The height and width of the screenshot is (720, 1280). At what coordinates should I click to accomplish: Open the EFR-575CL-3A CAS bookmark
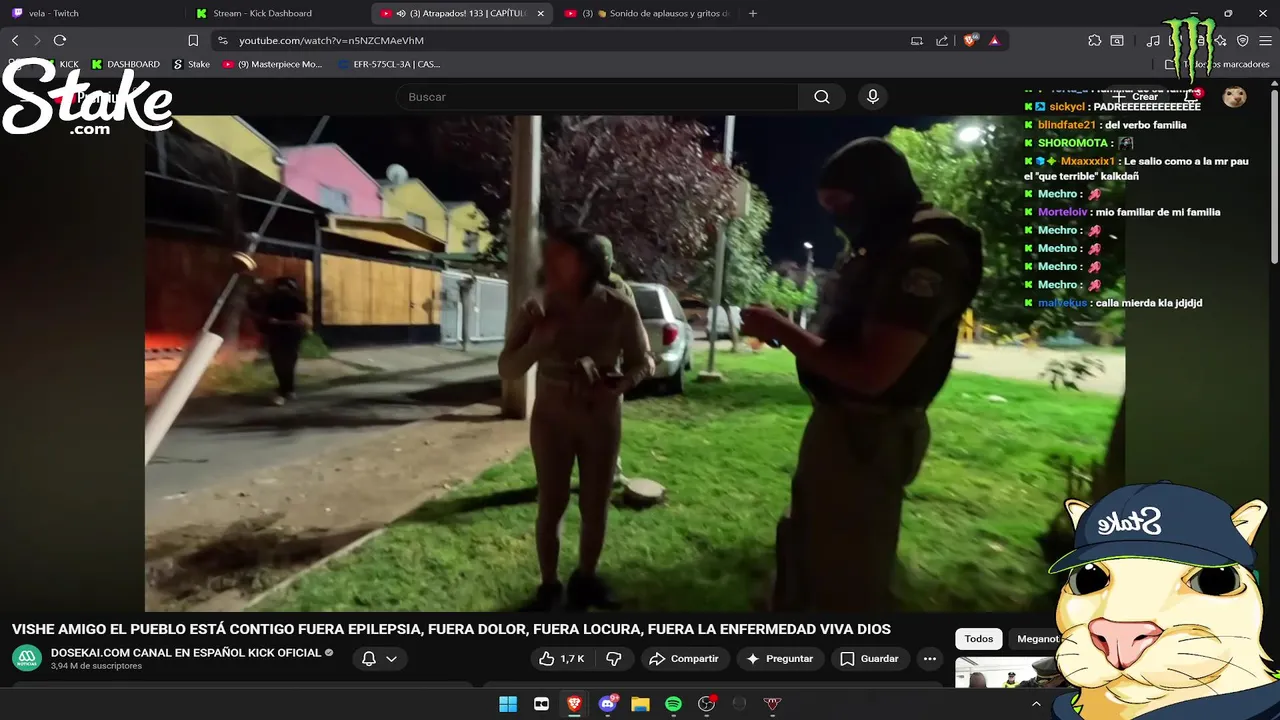(x=389, y=64)
